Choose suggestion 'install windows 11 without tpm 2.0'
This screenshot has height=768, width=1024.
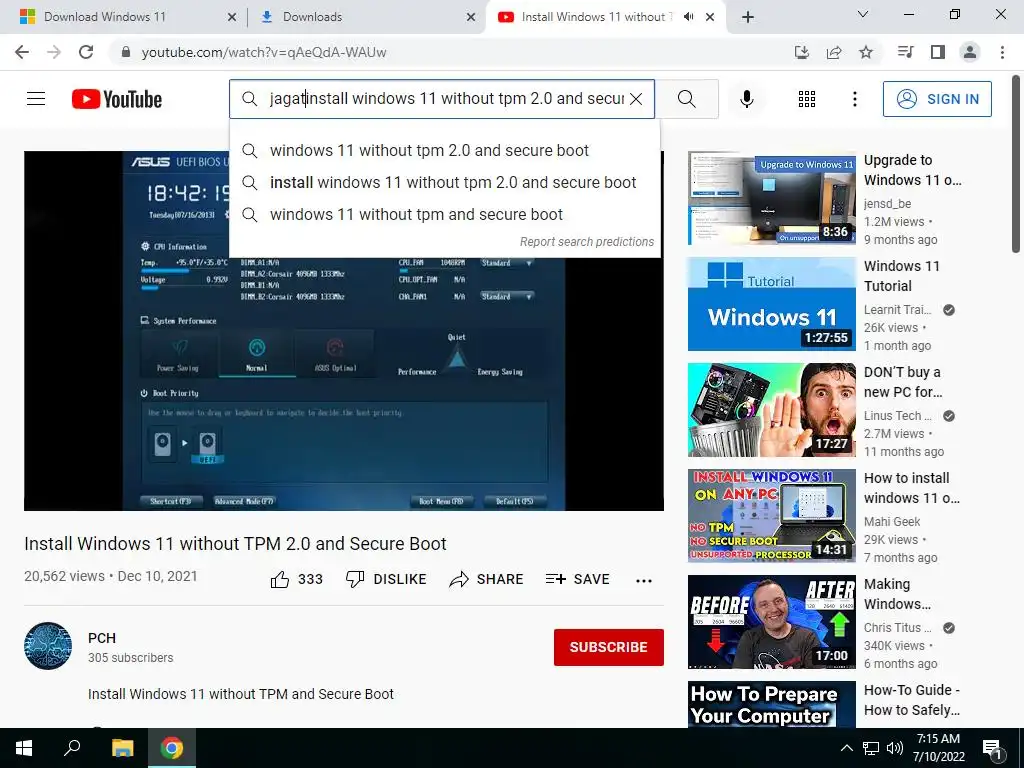pyautogui.click(x=444, y=182)
